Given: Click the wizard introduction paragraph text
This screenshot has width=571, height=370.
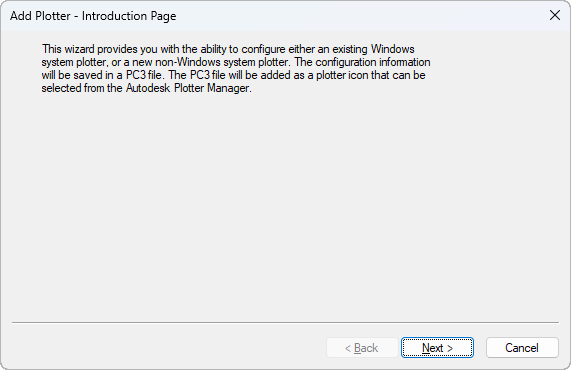Looking at the screenshot, I should click(x=236, y=68).
